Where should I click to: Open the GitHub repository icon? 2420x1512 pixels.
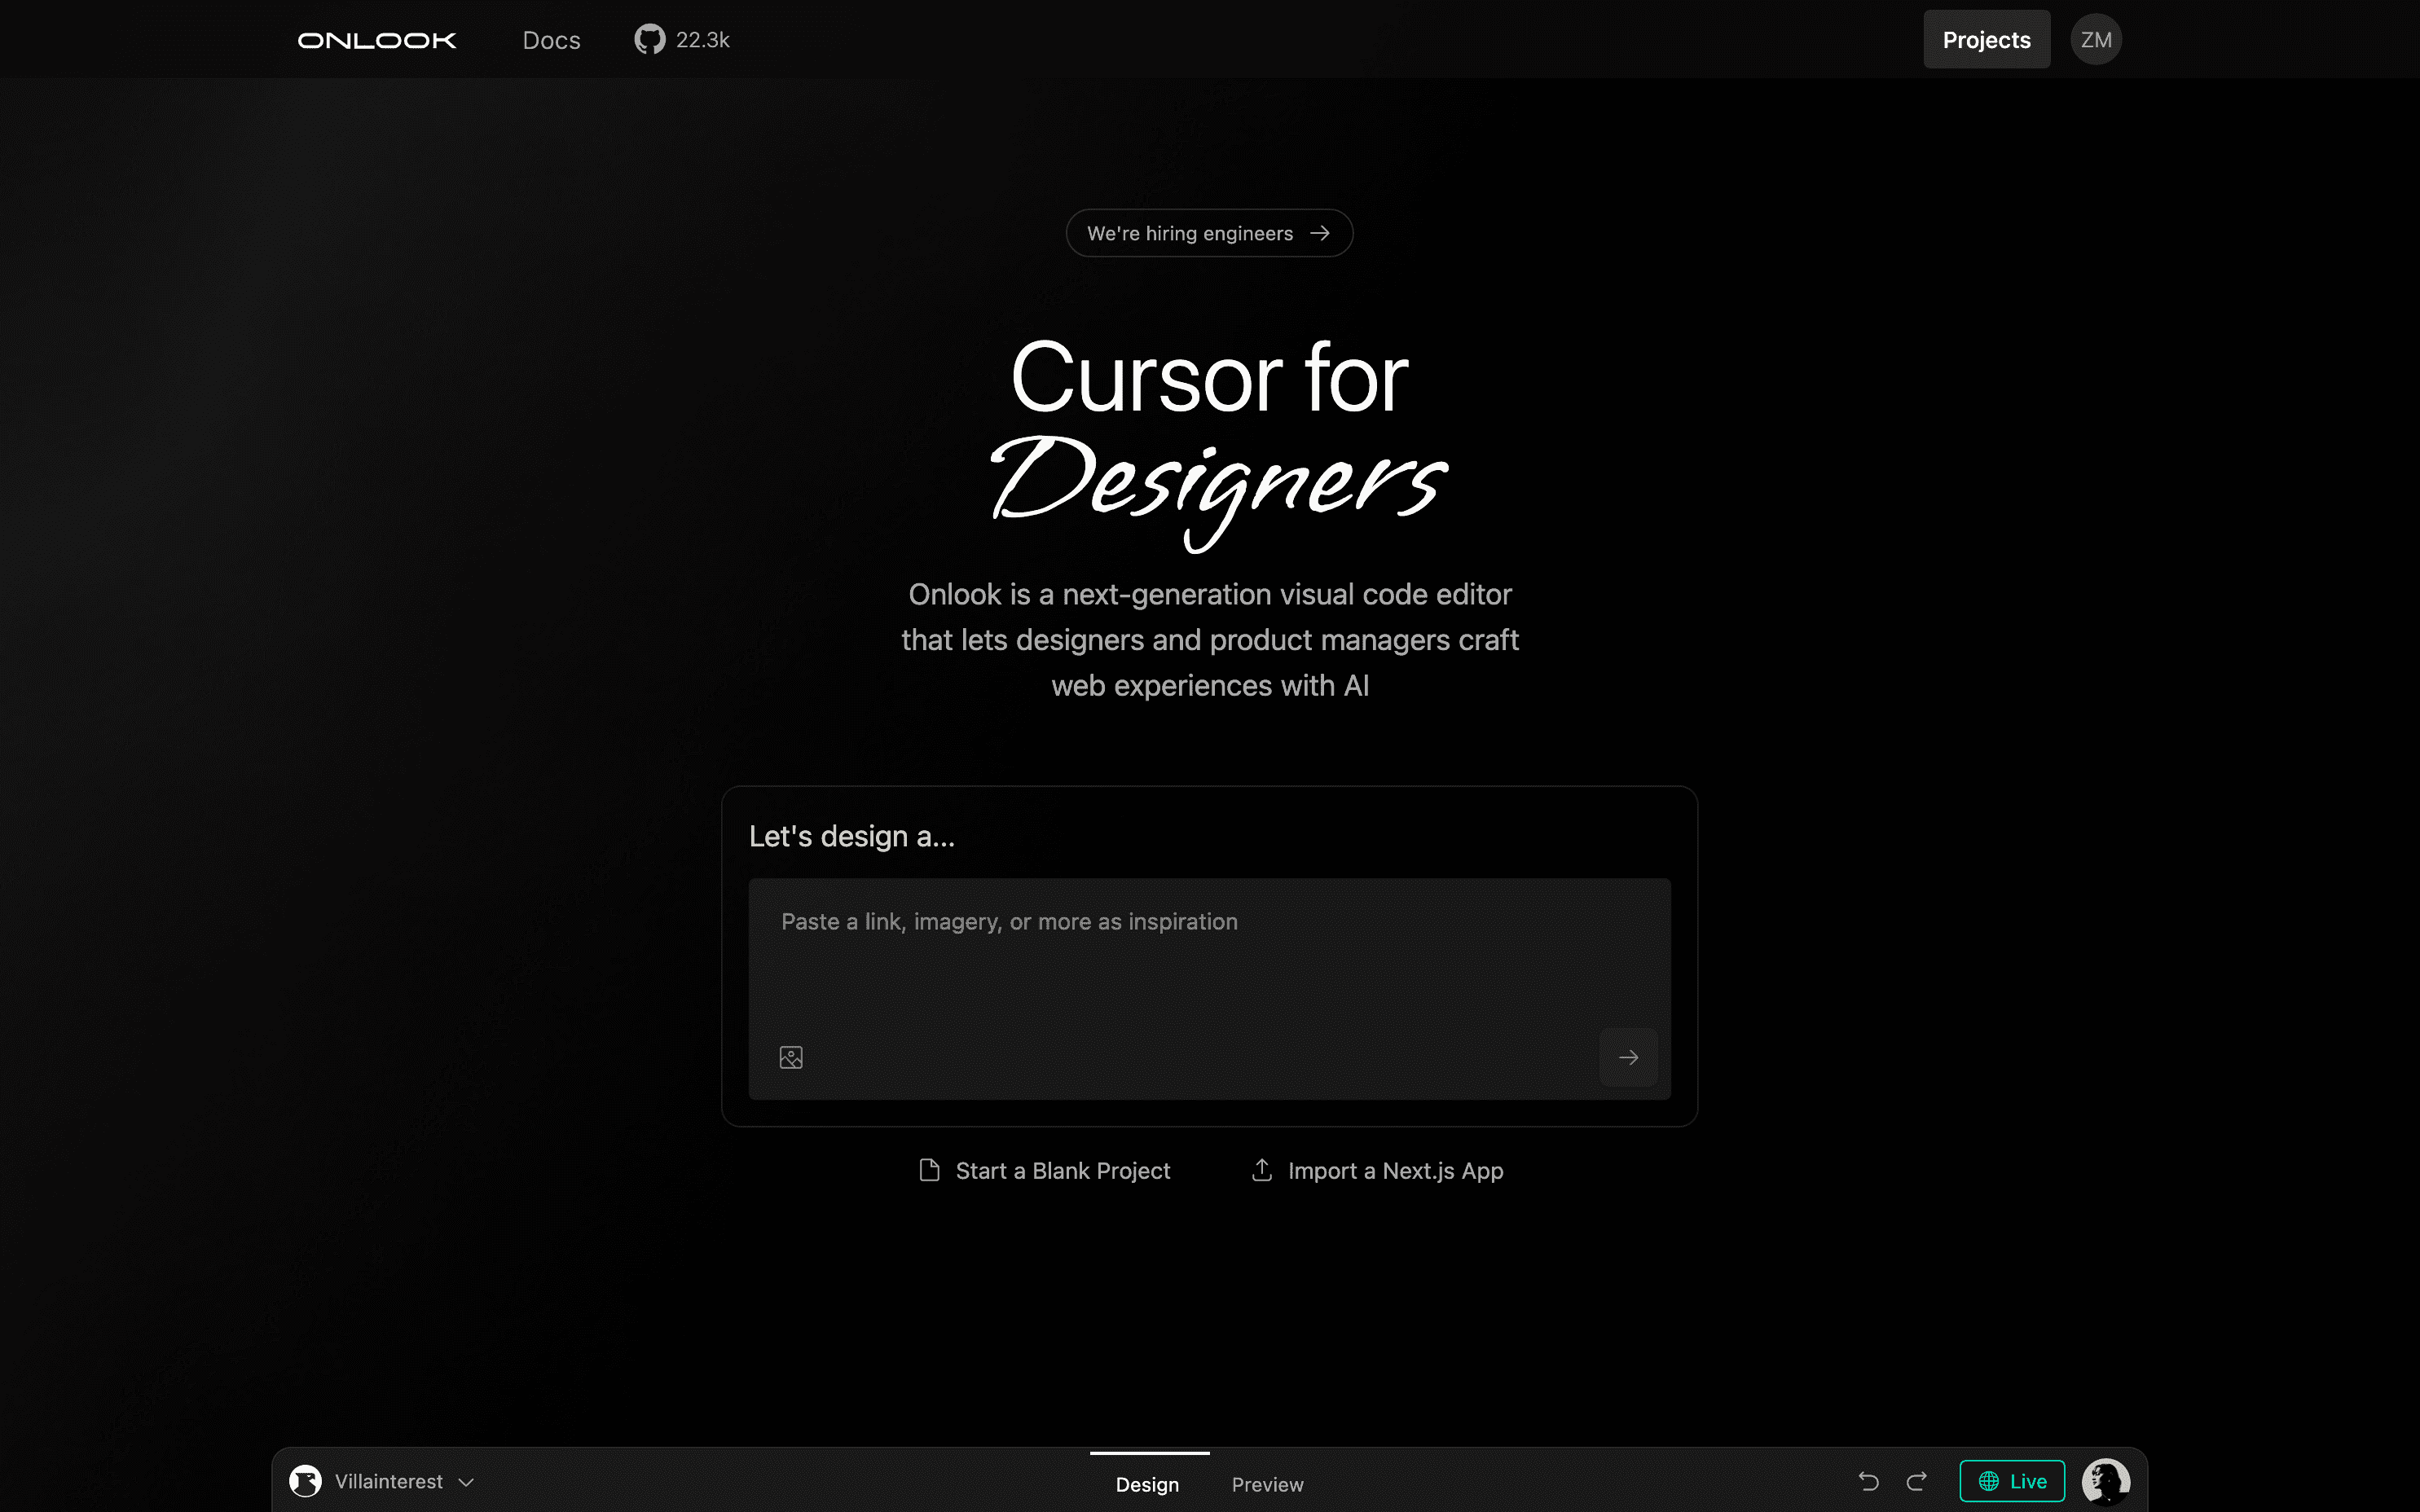(649, 40)
